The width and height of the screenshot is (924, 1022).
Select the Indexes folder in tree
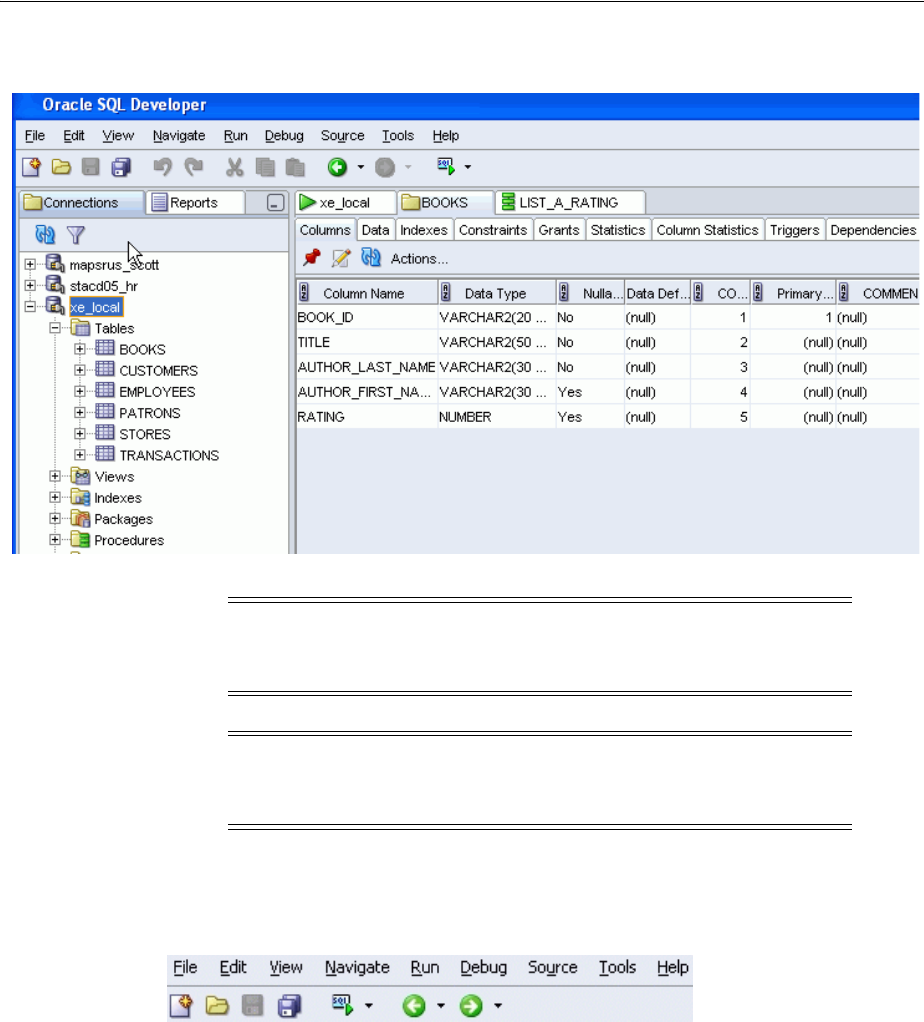coord(118,498)
